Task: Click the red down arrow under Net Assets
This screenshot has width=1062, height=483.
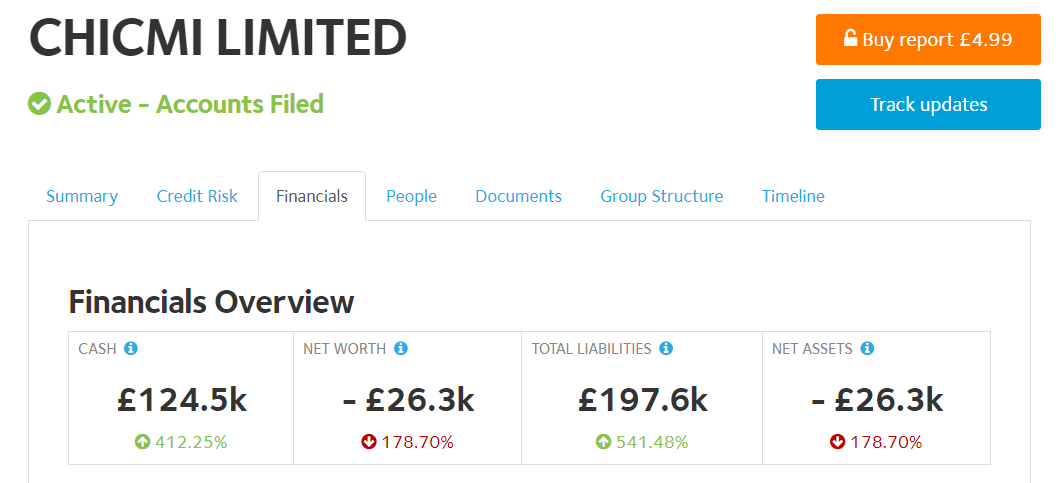Action: coord(837,442)
